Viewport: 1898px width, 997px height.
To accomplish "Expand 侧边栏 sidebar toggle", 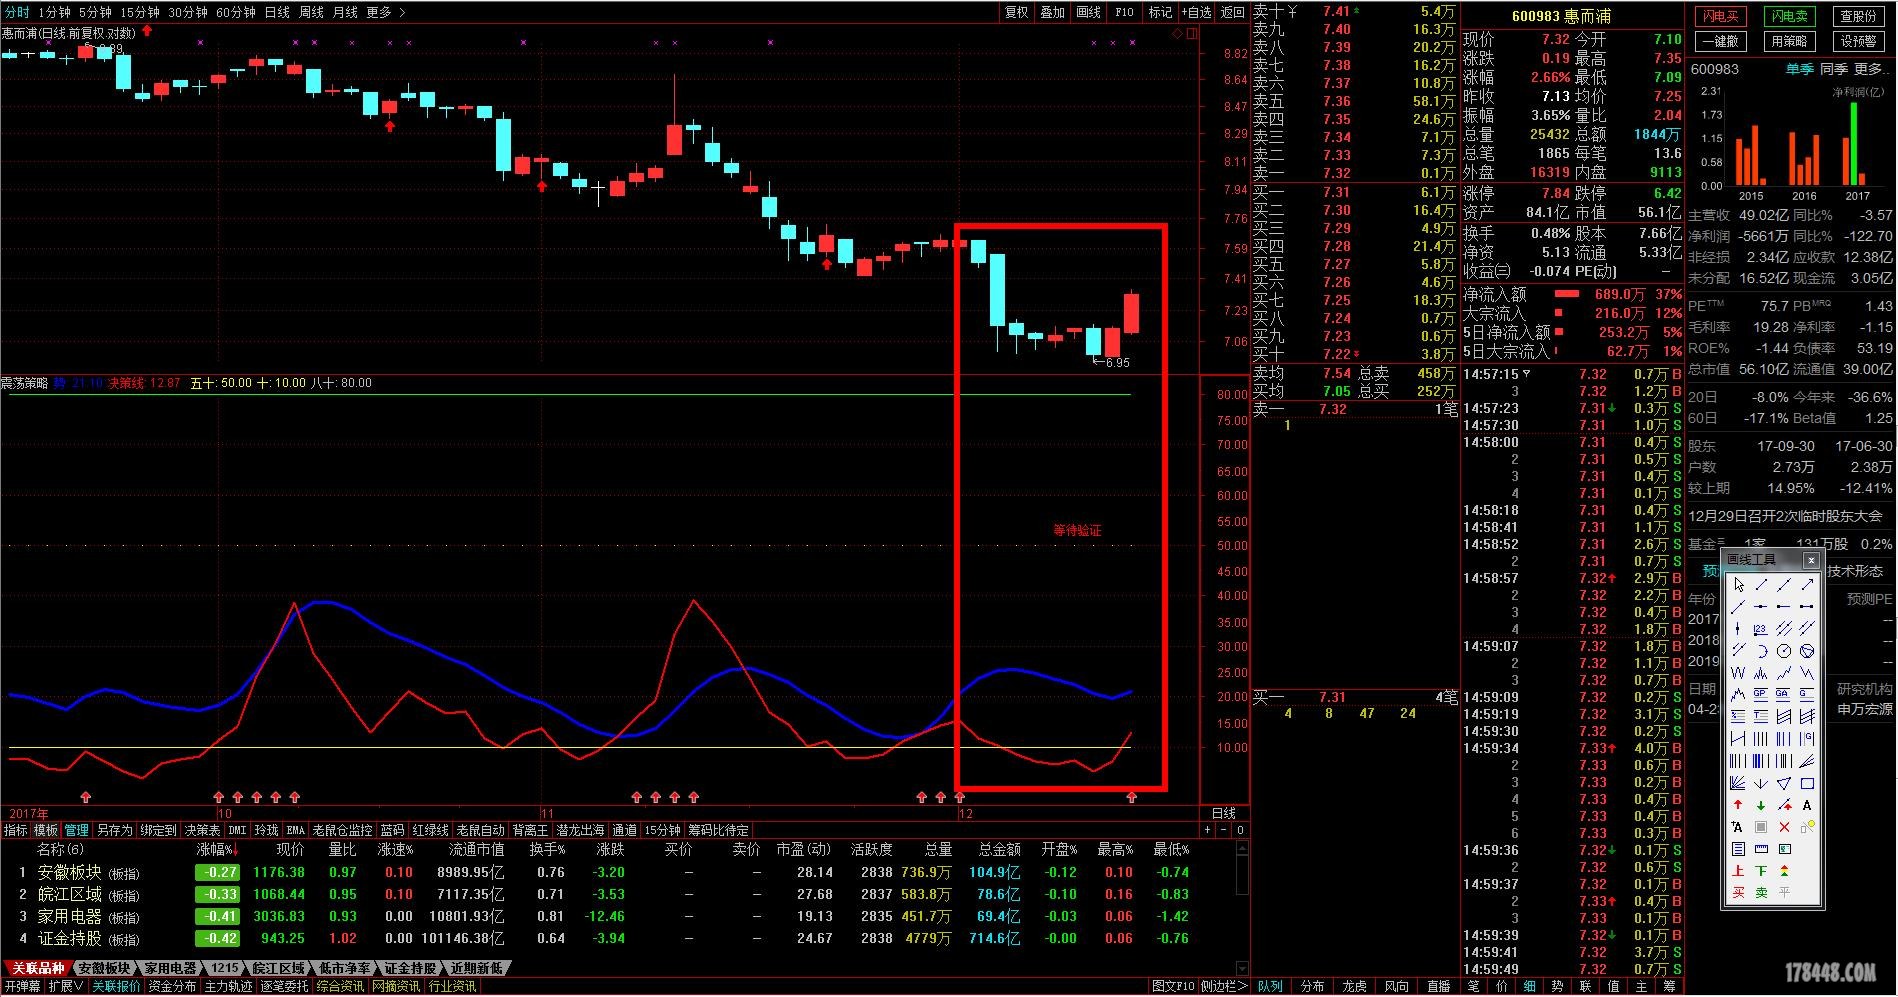I will (1223, 986).
